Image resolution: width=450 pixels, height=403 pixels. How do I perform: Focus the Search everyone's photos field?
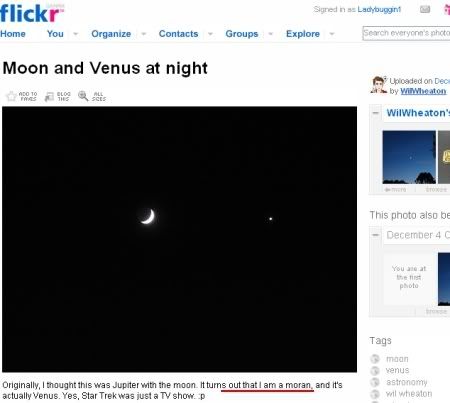pyautogui.click(x=406, y=33)
